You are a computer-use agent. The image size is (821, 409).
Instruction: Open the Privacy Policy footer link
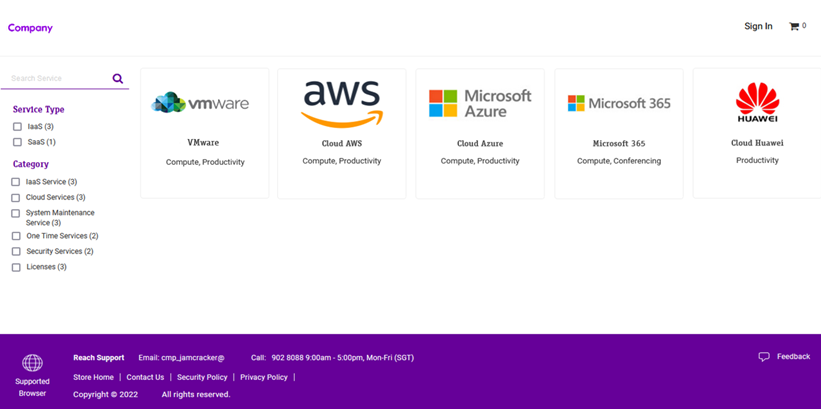pyautogui.click(x=264, y=377)
